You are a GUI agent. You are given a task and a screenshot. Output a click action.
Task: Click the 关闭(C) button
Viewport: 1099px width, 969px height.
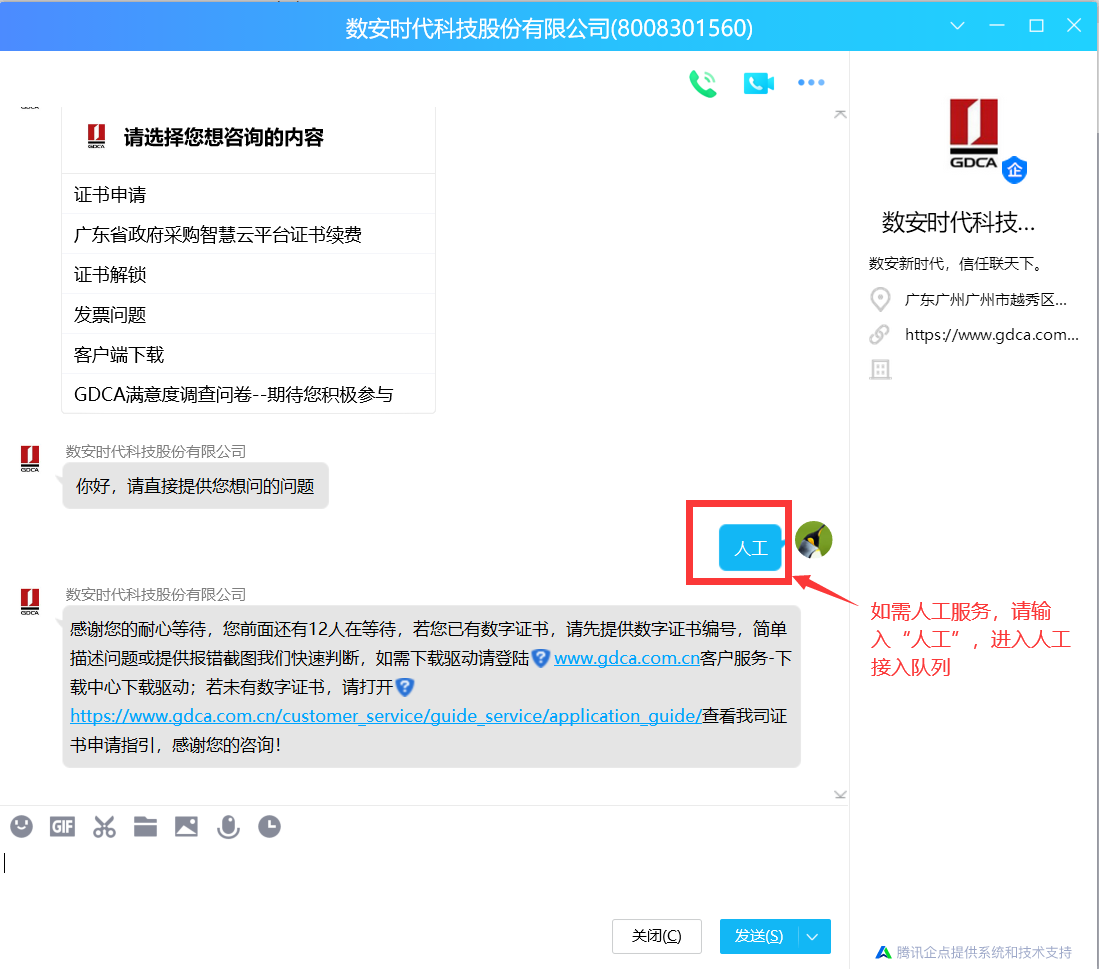click(x=657, y=937)
